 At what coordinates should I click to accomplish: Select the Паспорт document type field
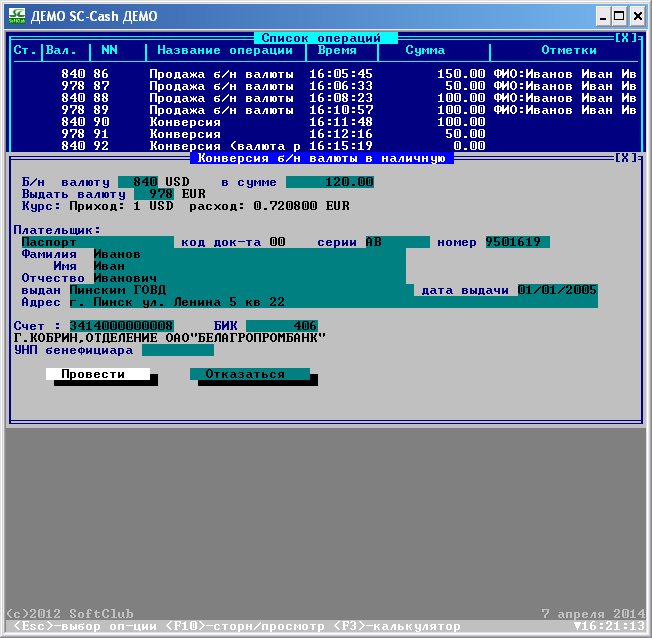98,242
